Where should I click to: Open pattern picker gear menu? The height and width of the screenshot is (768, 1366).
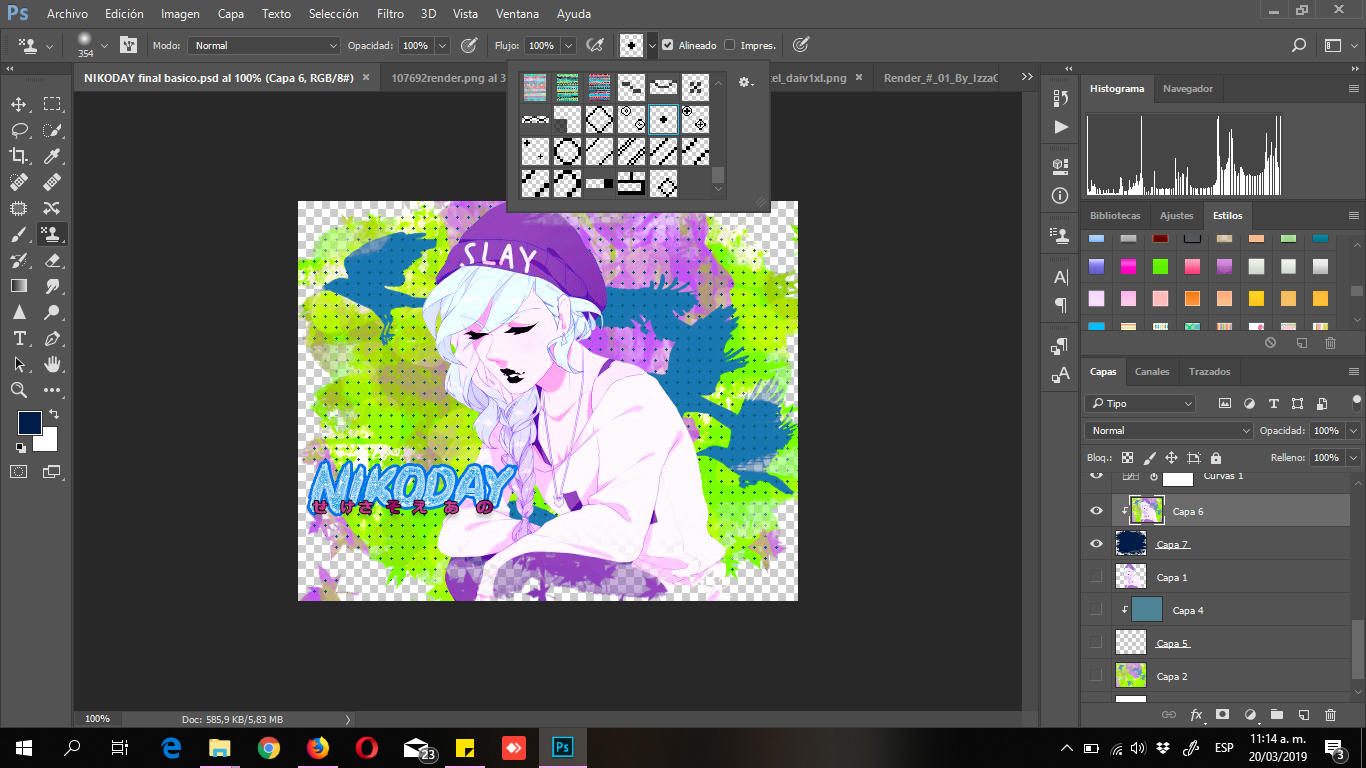(745, 82)
